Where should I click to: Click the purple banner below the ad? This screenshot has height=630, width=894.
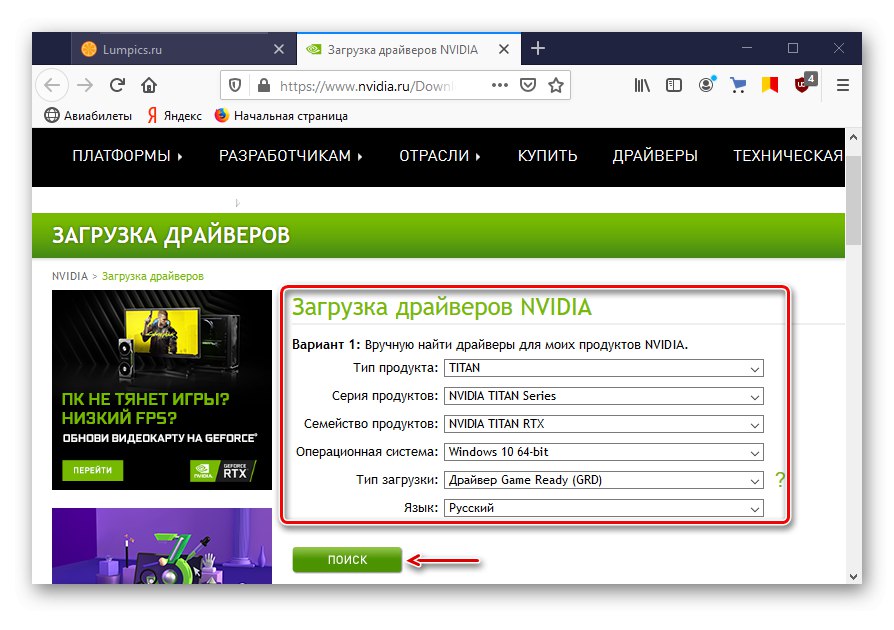(x=162, y=546)
